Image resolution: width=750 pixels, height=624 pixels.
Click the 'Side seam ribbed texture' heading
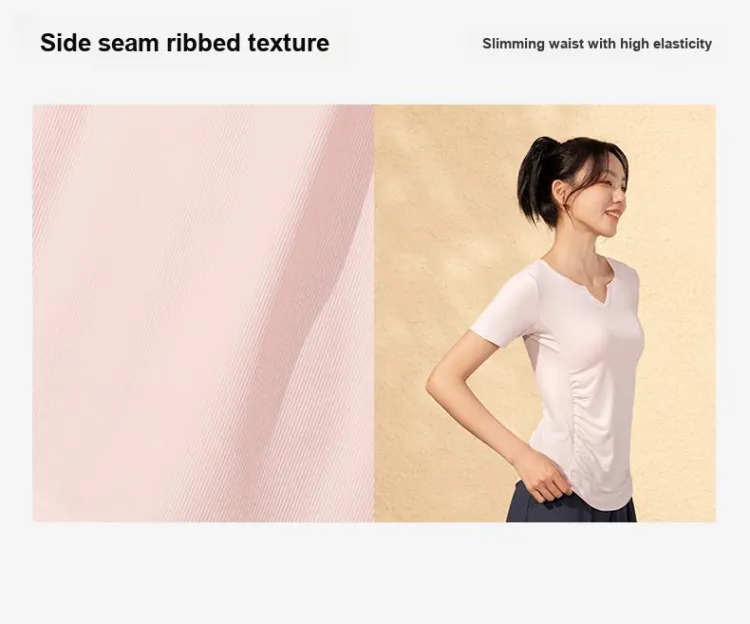coord(185,43)
